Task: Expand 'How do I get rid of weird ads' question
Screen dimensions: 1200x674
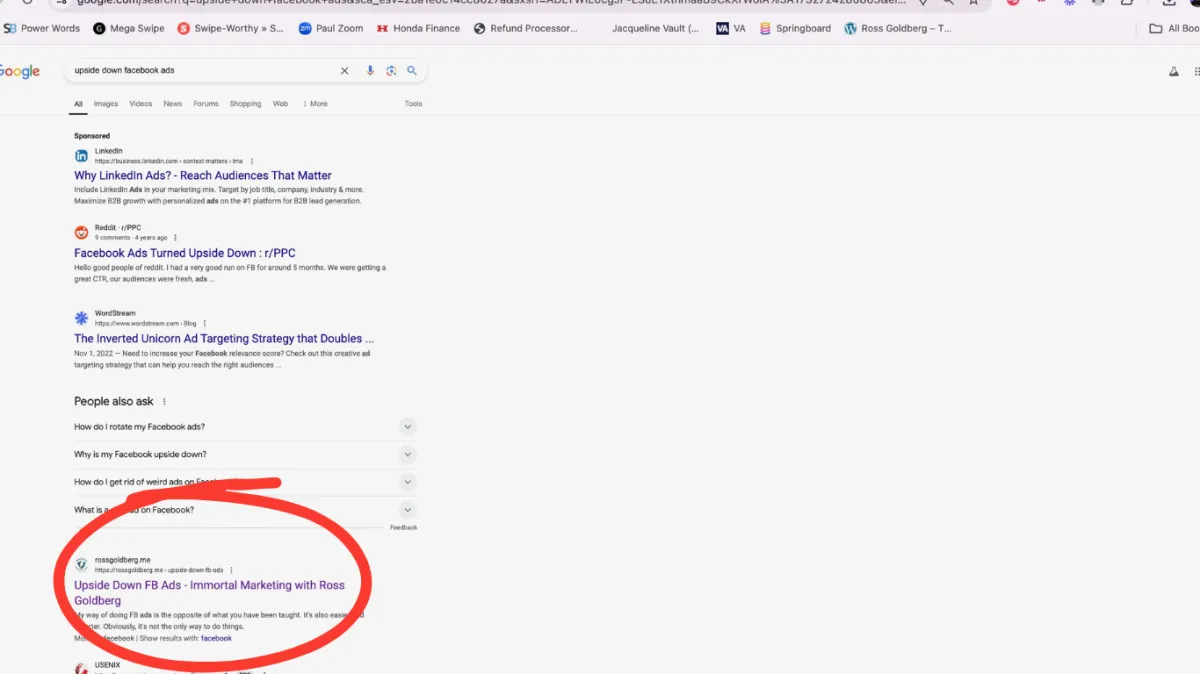Action: click(245, 482)
